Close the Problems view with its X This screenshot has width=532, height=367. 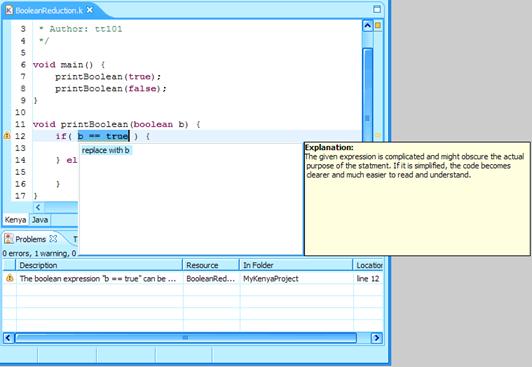[53, 239]
